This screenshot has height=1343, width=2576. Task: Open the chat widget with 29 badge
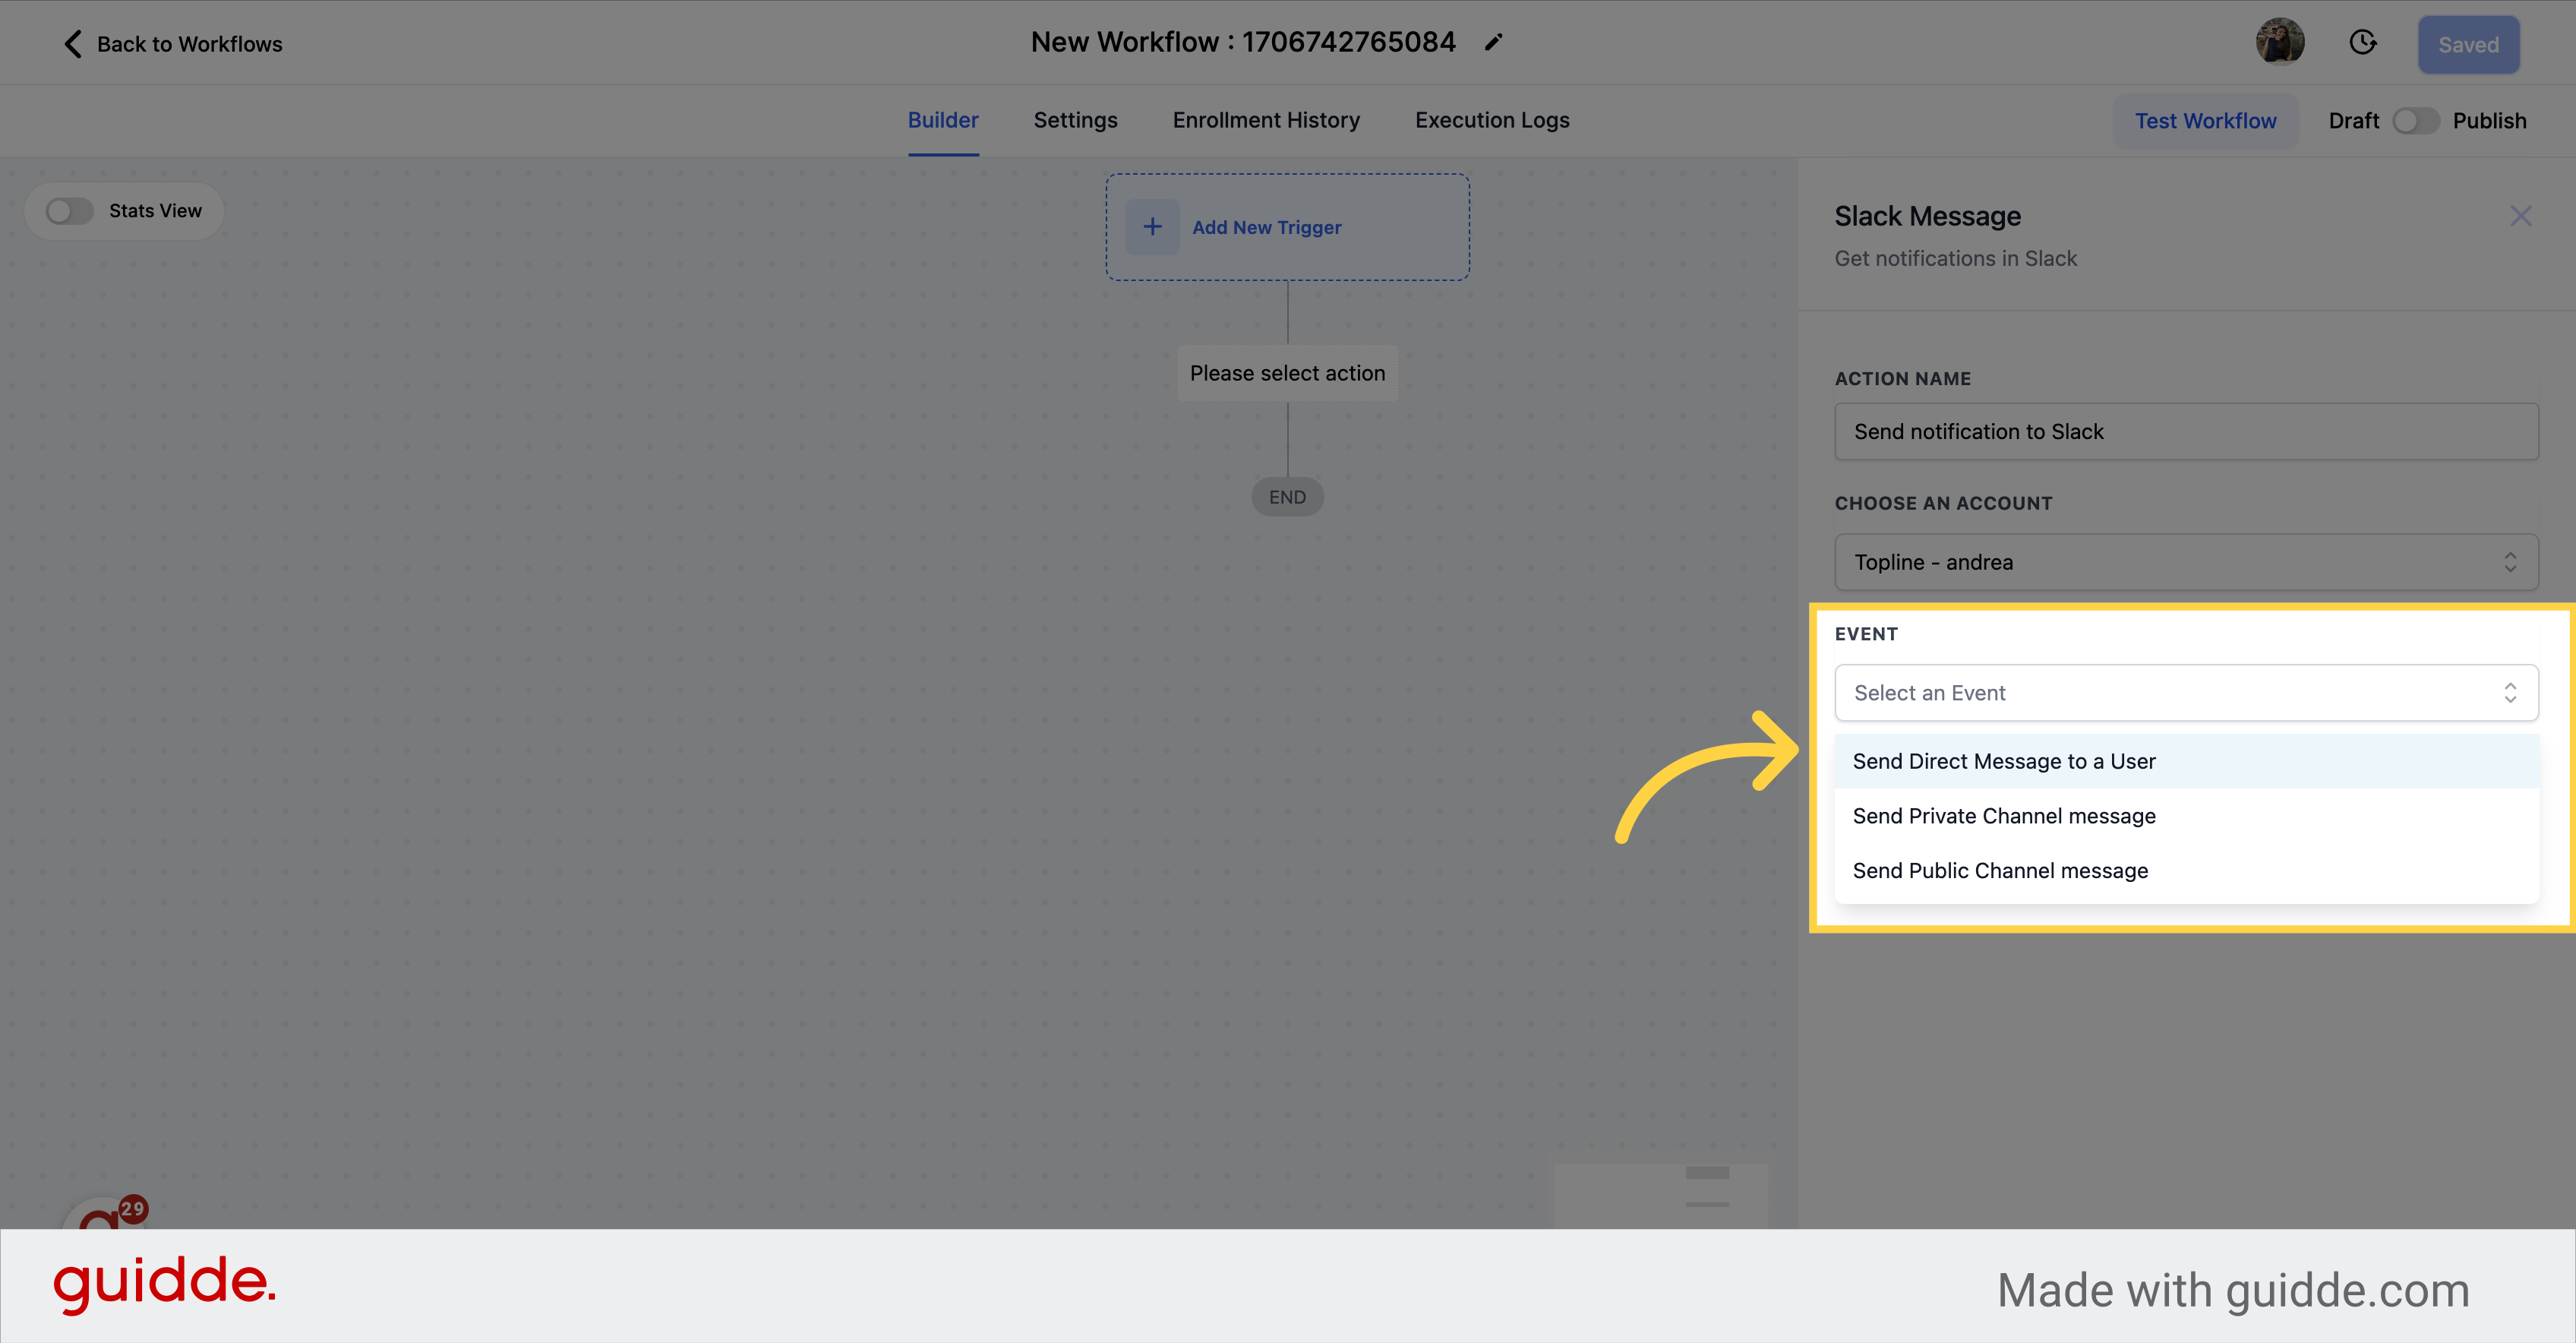click(105, 1212)
